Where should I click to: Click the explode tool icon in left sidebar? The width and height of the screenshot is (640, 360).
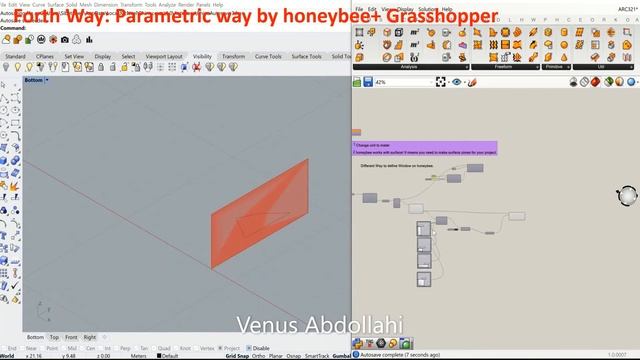click(15, 186)
